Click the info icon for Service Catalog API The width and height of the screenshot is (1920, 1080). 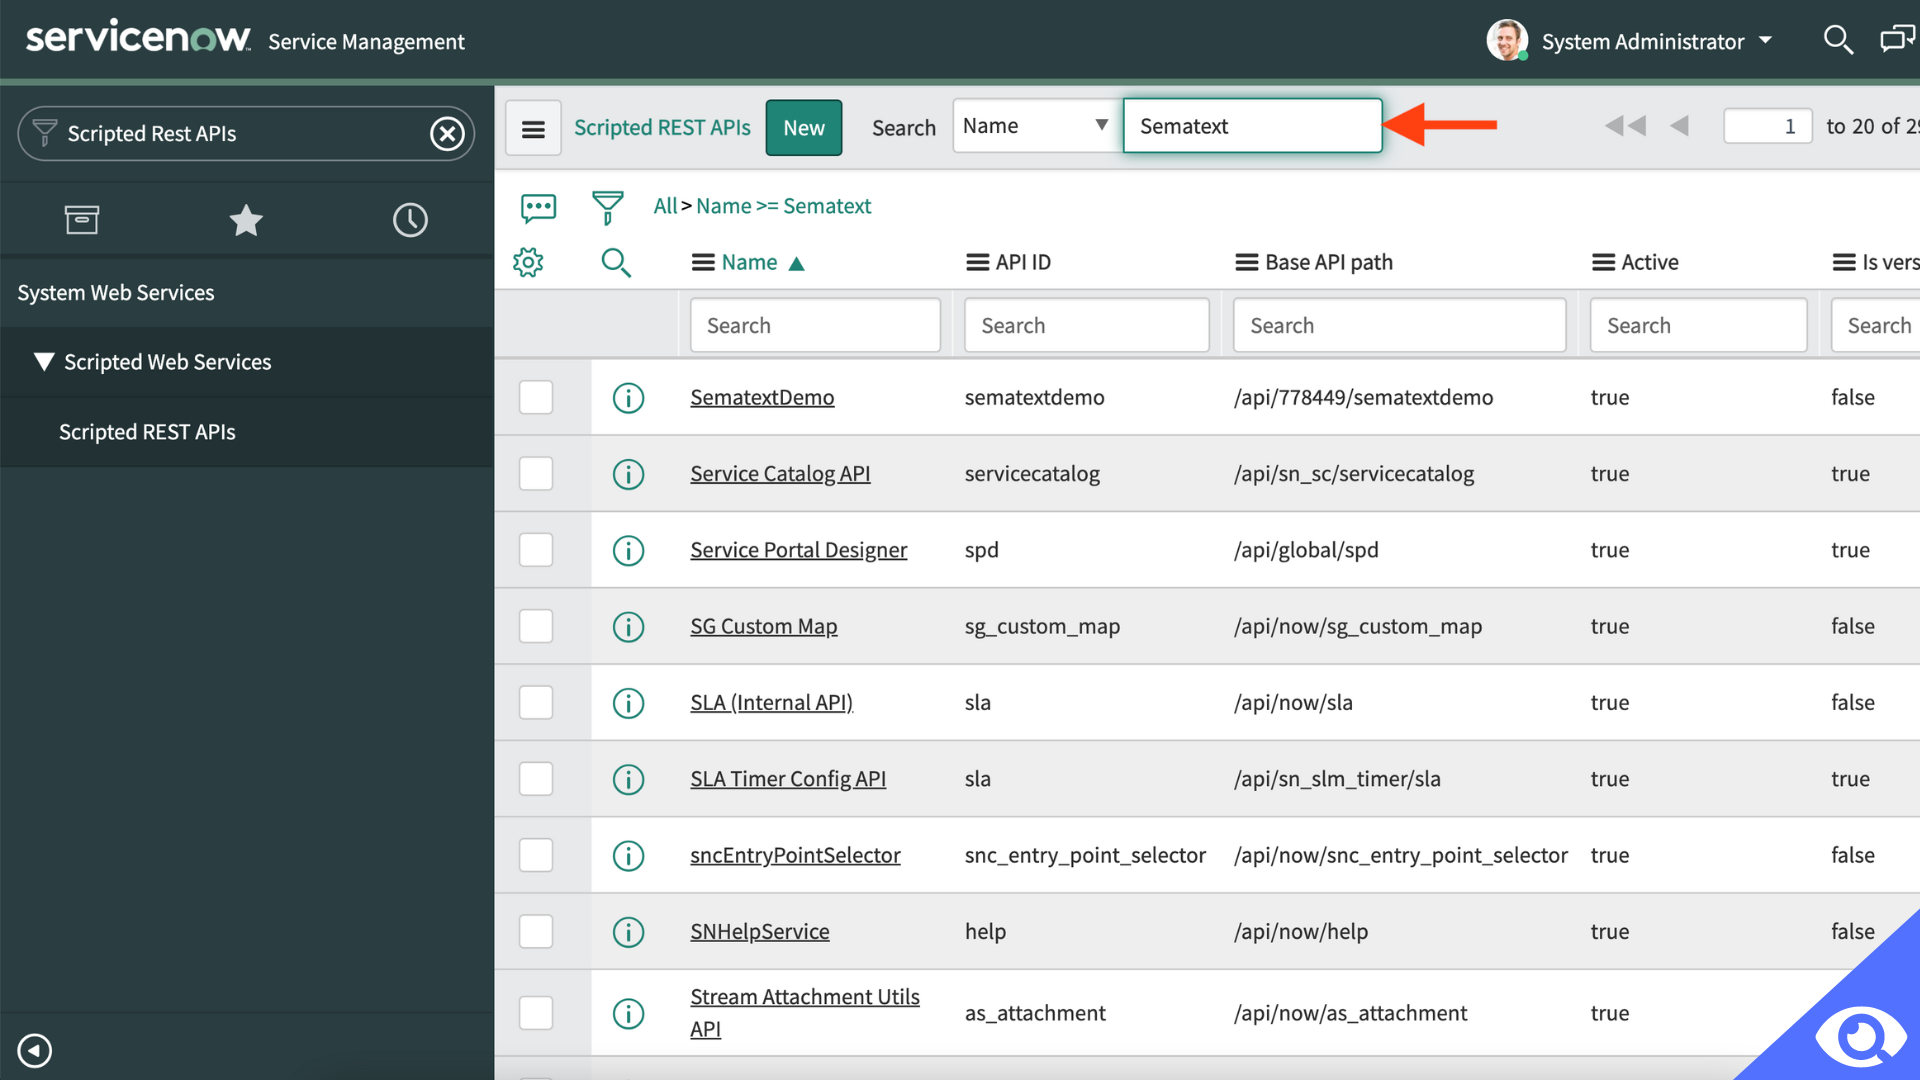(629, 472)
